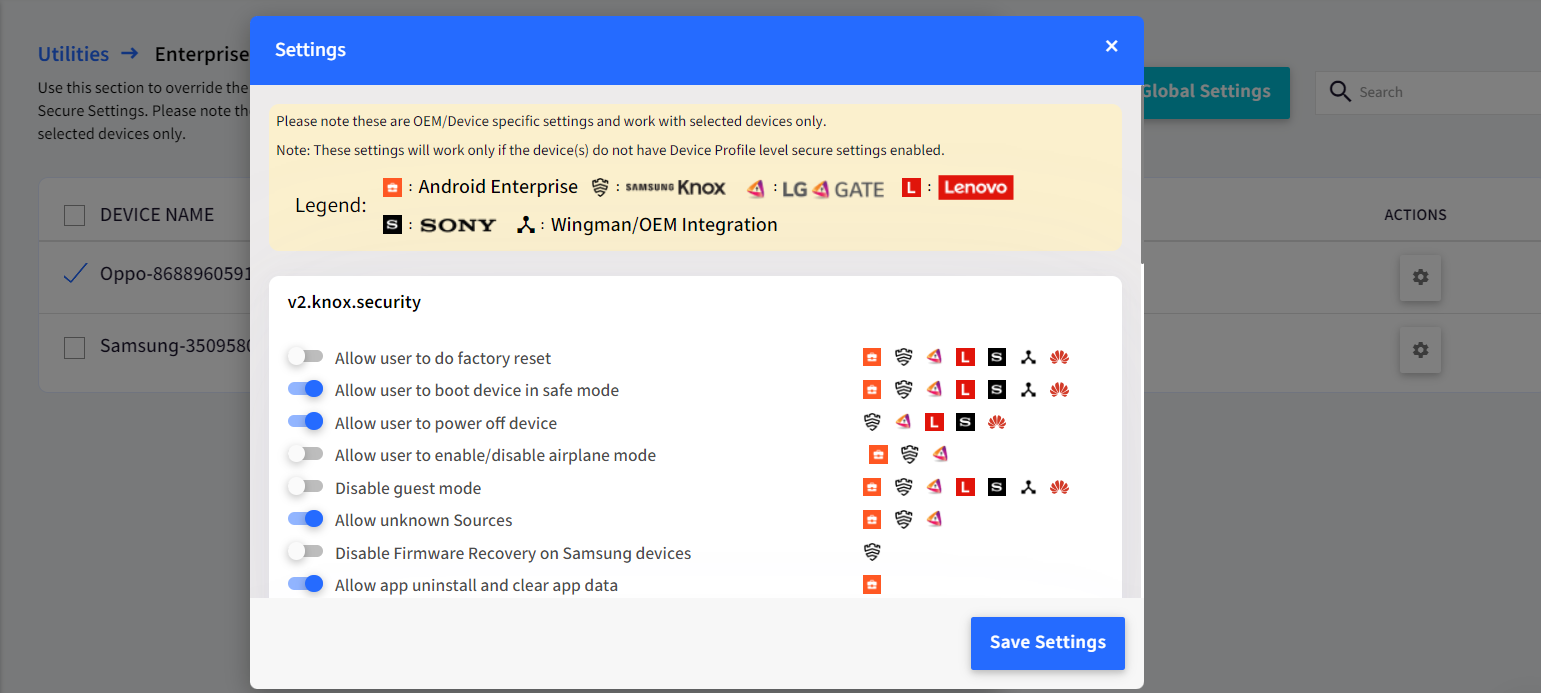Check the DEVICE NAME select-all checkbox
The image size is (1541, 693).
pos(74,215)
